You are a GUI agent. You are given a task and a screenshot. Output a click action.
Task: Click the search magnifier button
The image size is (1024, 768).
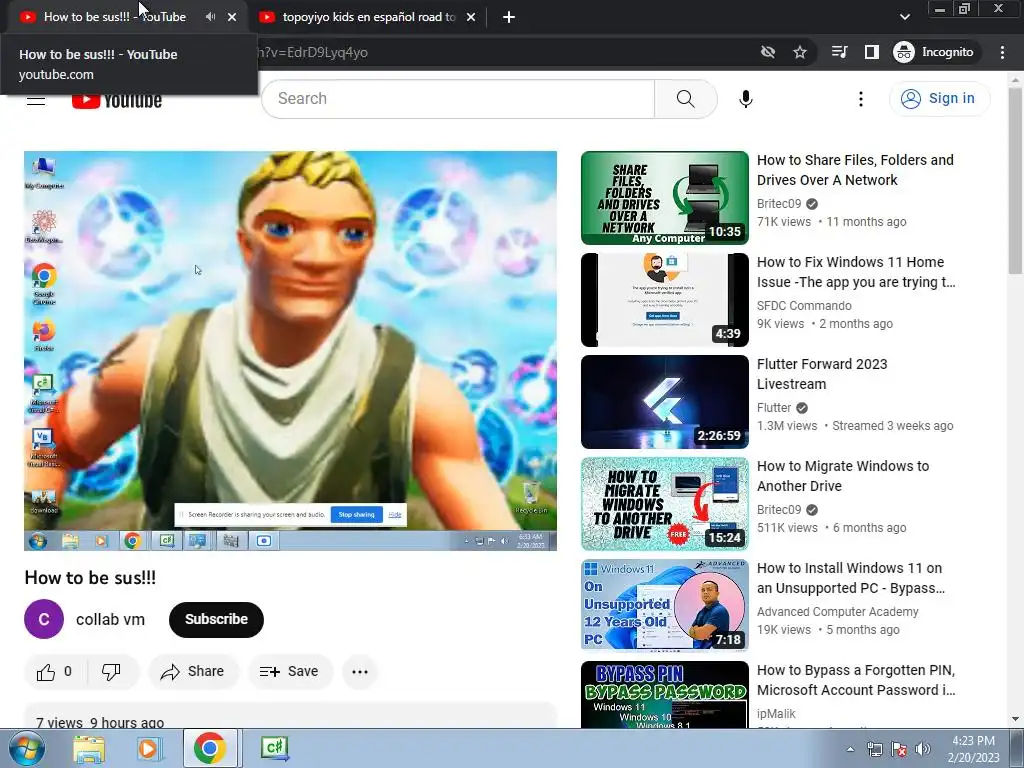tap(686, 99)
